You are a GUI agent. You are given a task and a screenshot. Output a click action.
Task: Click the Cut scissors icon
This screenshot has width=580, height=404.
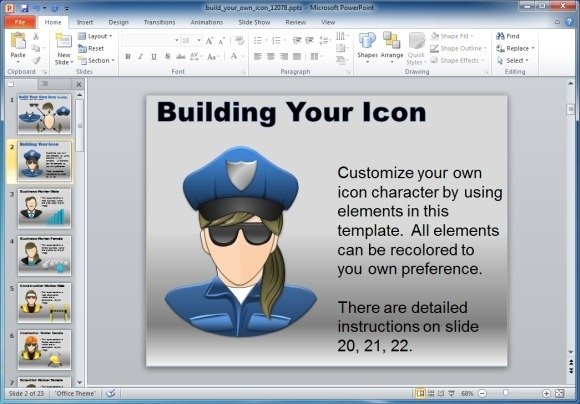pyautogui.click(x=36, y=36)
